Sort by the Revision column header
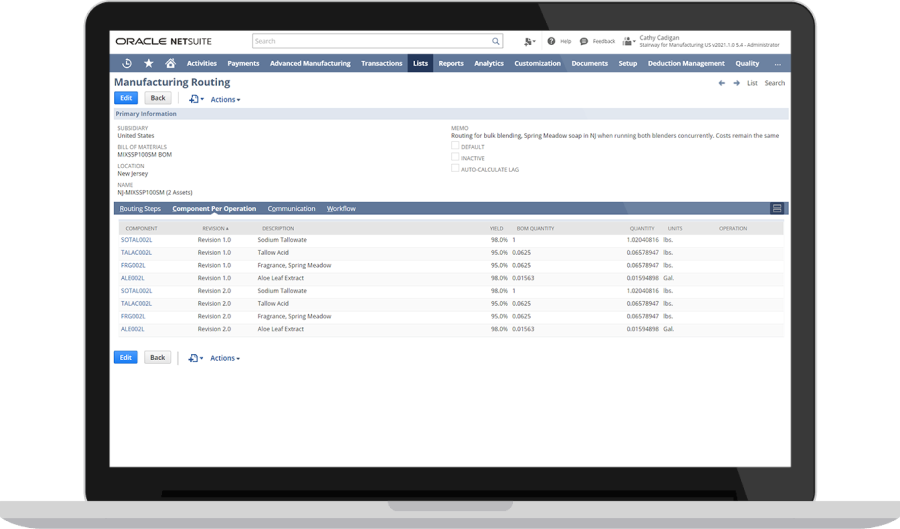Viewport: 900px width, 529px height. pos(215,228)
